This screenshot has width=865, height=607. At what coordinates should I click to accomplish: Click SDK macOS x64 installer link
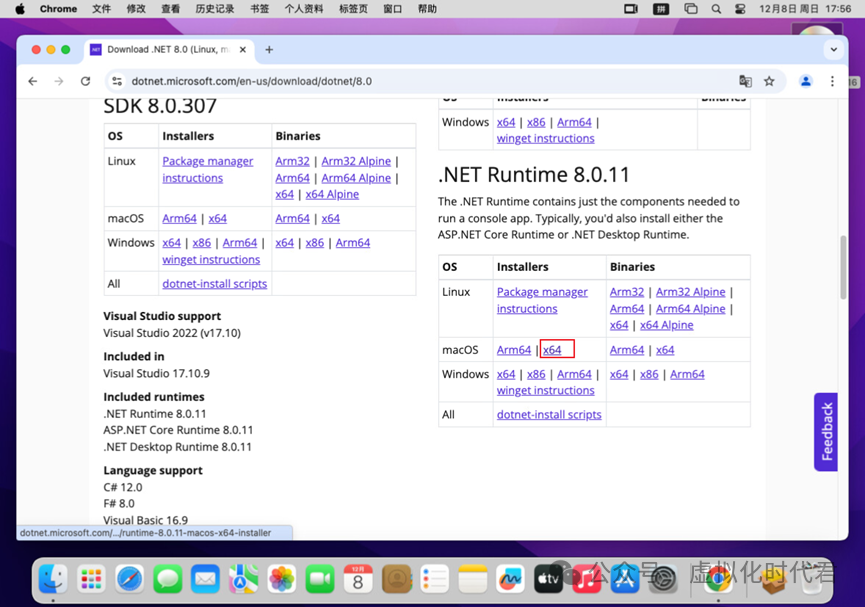217,219
